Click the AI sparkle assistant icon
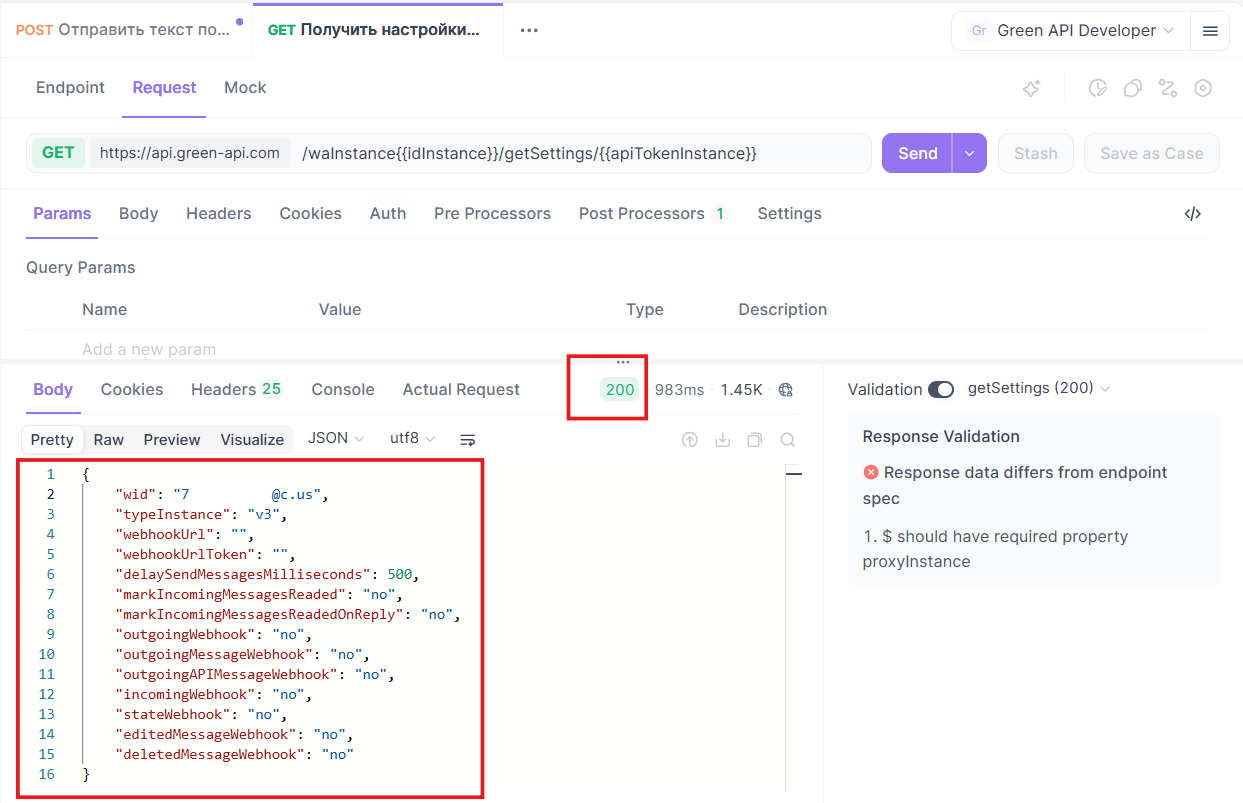The height and width of the screenshot is (803, 1243). [x=1031, y=88]
